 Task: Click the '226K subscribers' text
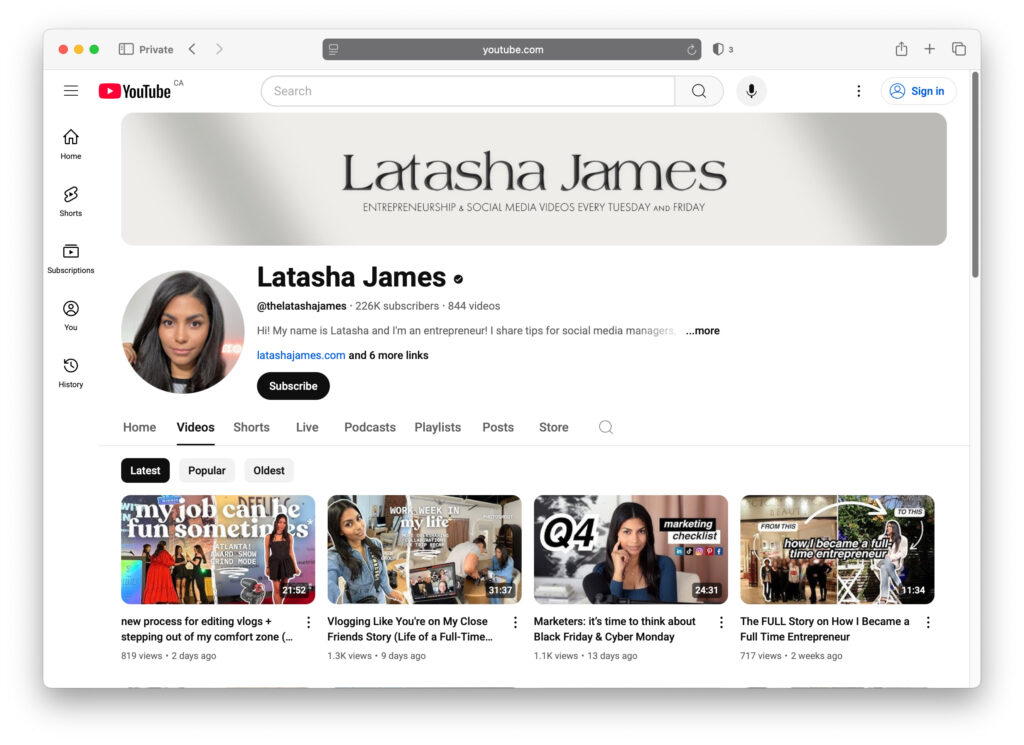[x=397, y=306]
